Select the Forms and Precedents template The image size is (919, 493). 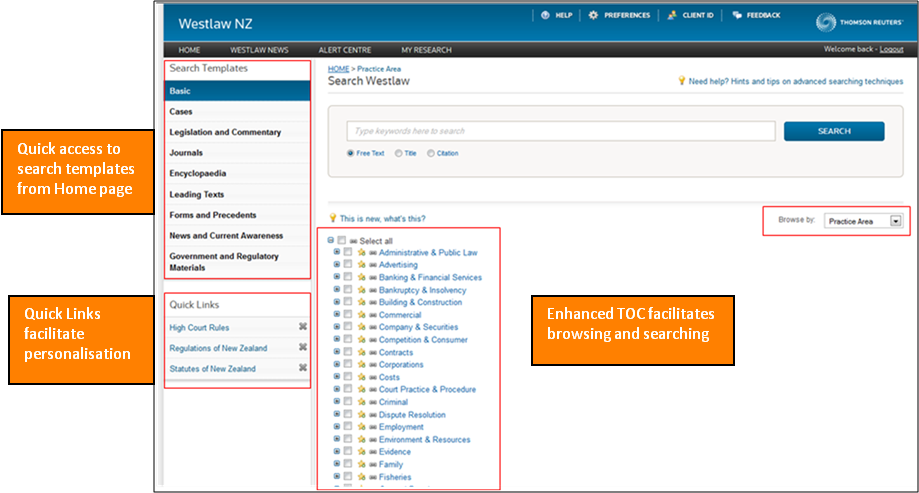(x=237, y=215)
